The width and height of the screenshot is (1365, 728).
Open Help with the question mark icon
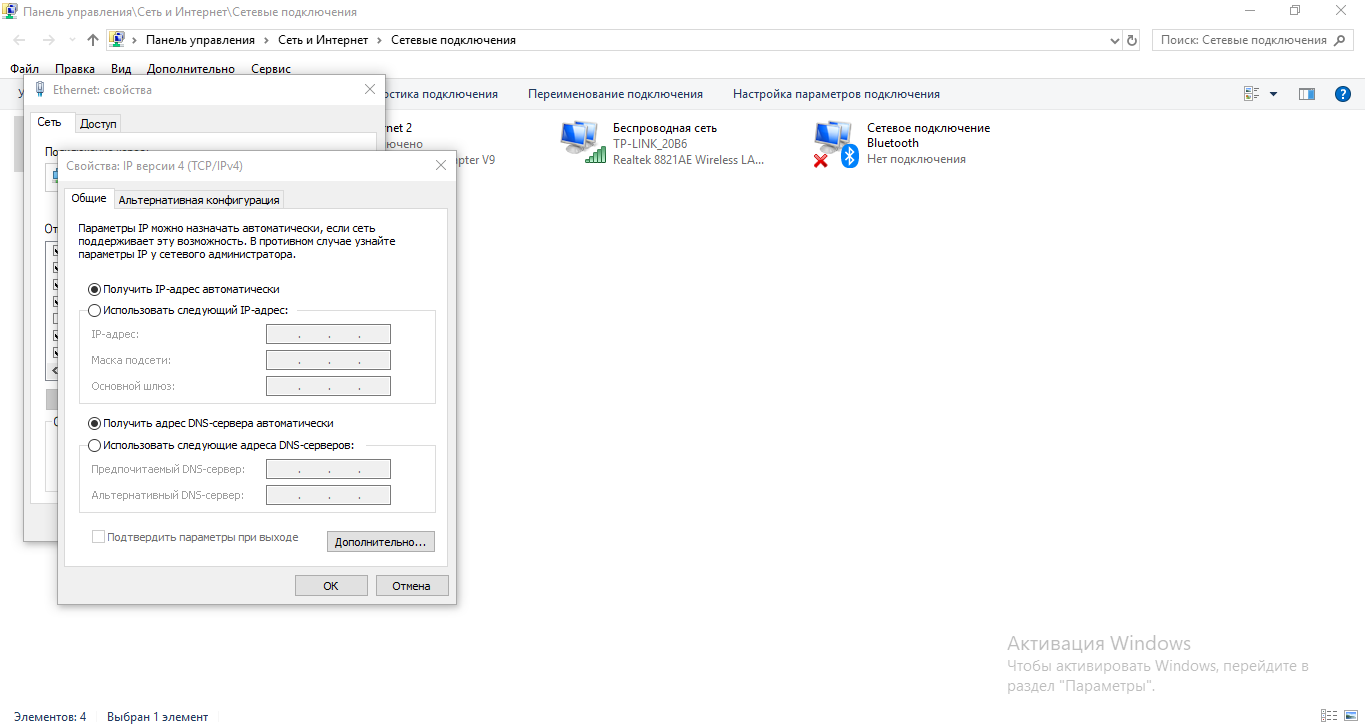coord(1343,94)
